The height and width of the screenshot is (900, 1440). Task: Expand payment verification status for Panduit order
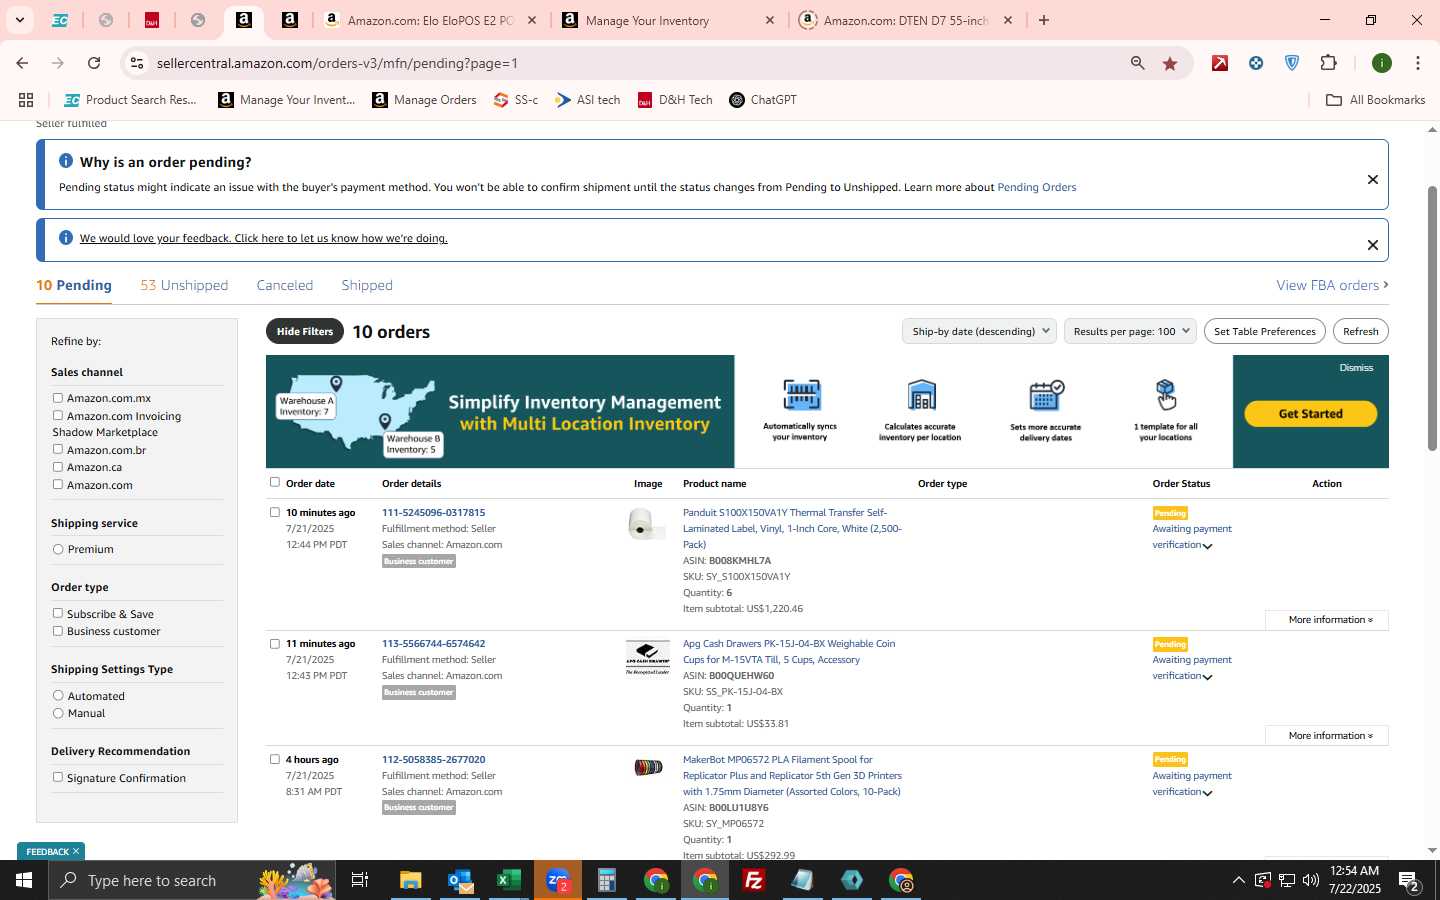1207,546
